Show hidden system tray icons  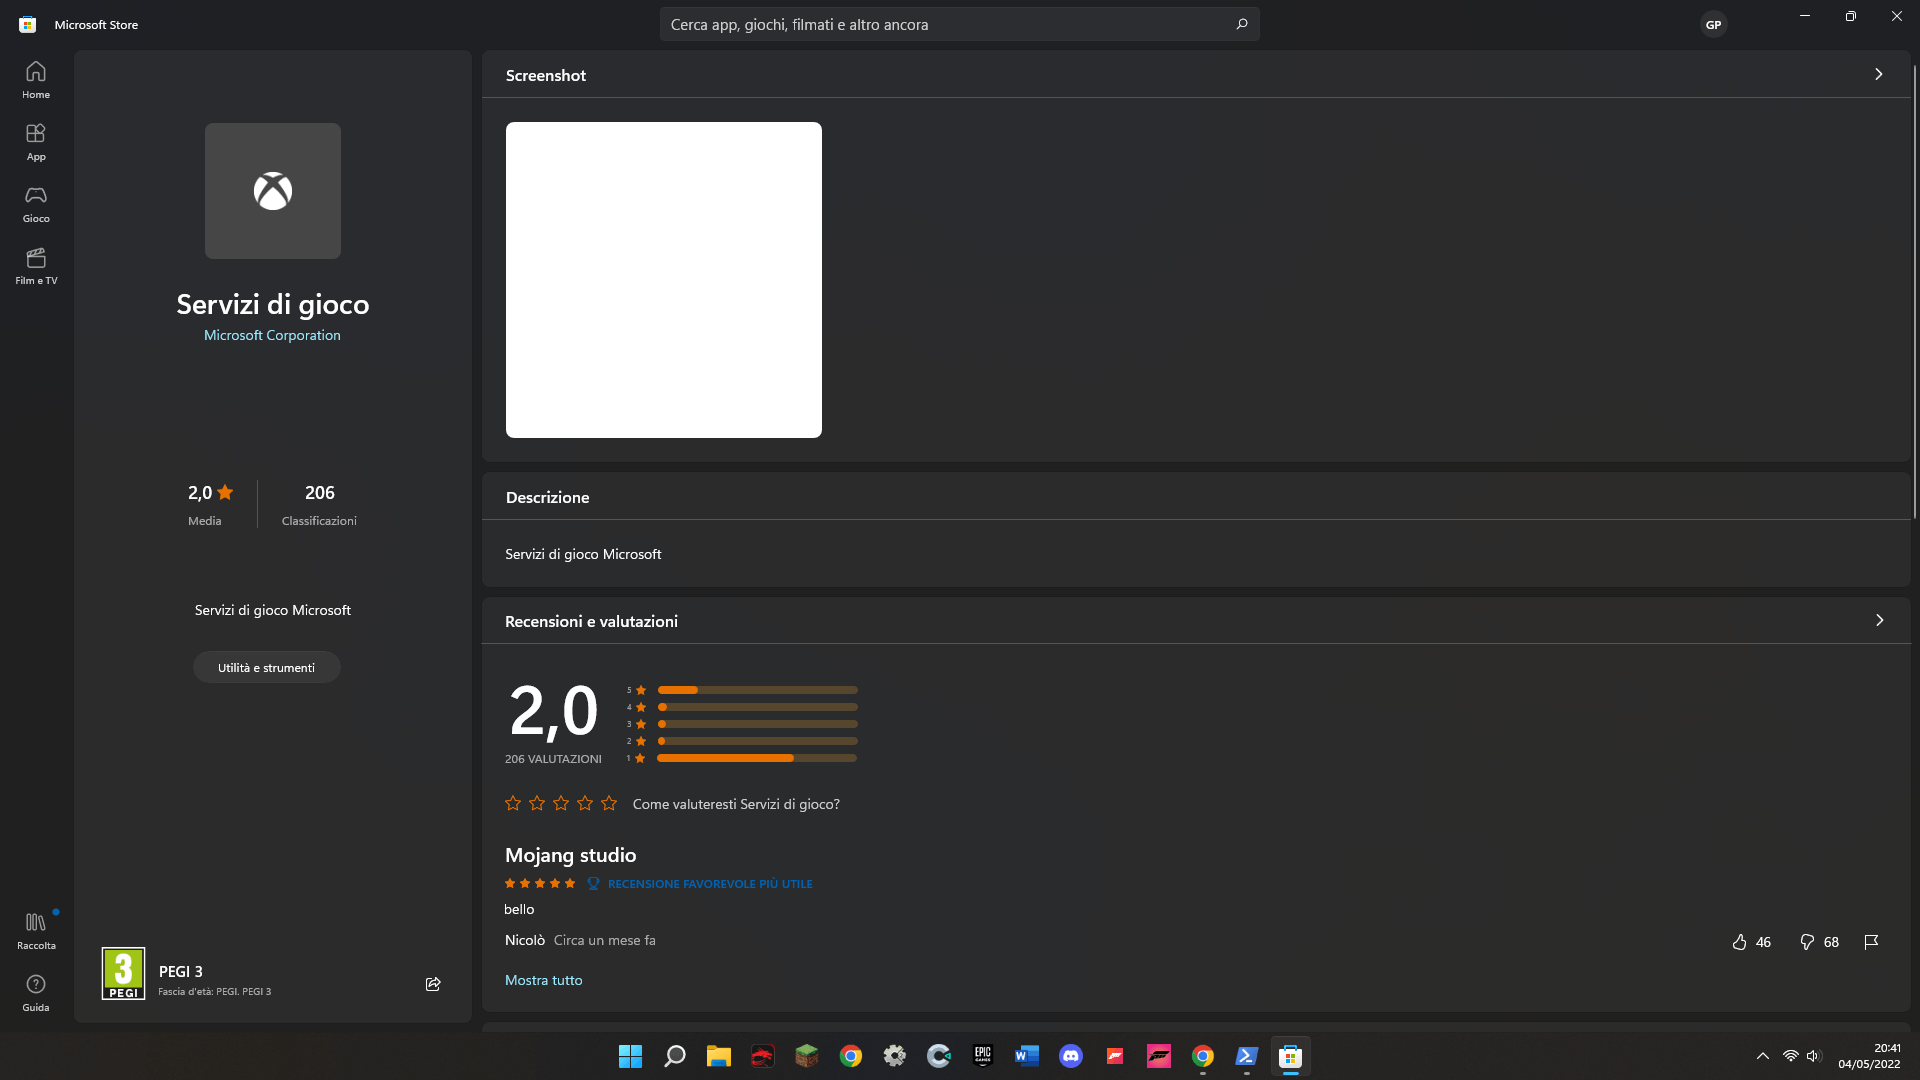pos(1763,1056)
